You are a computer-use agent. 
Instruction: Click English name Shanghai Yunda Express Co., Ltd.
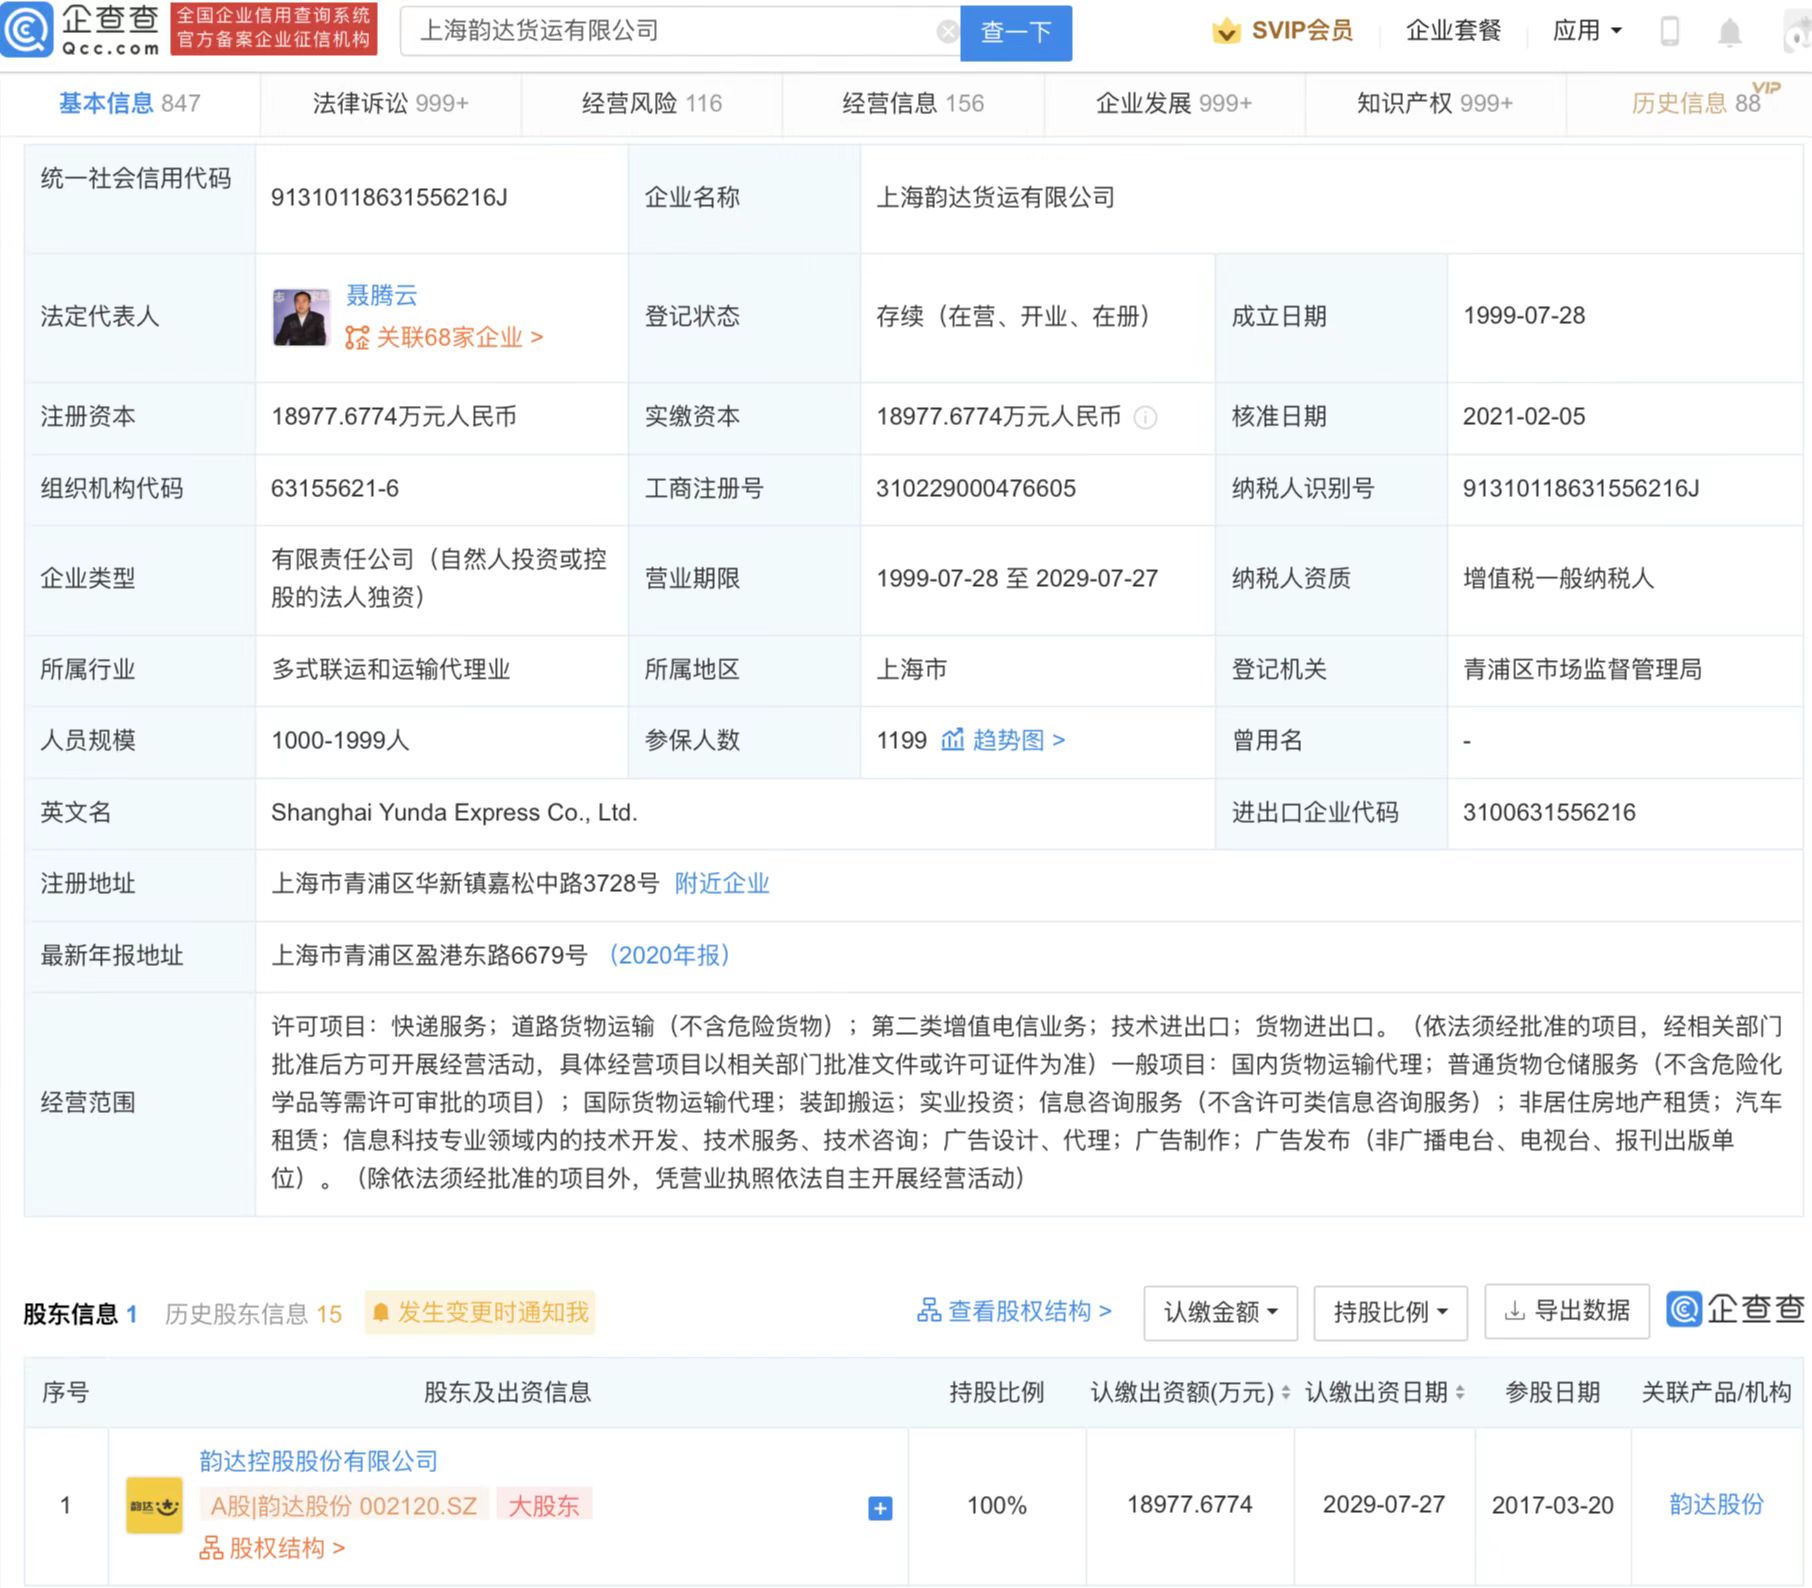point(454,812)
